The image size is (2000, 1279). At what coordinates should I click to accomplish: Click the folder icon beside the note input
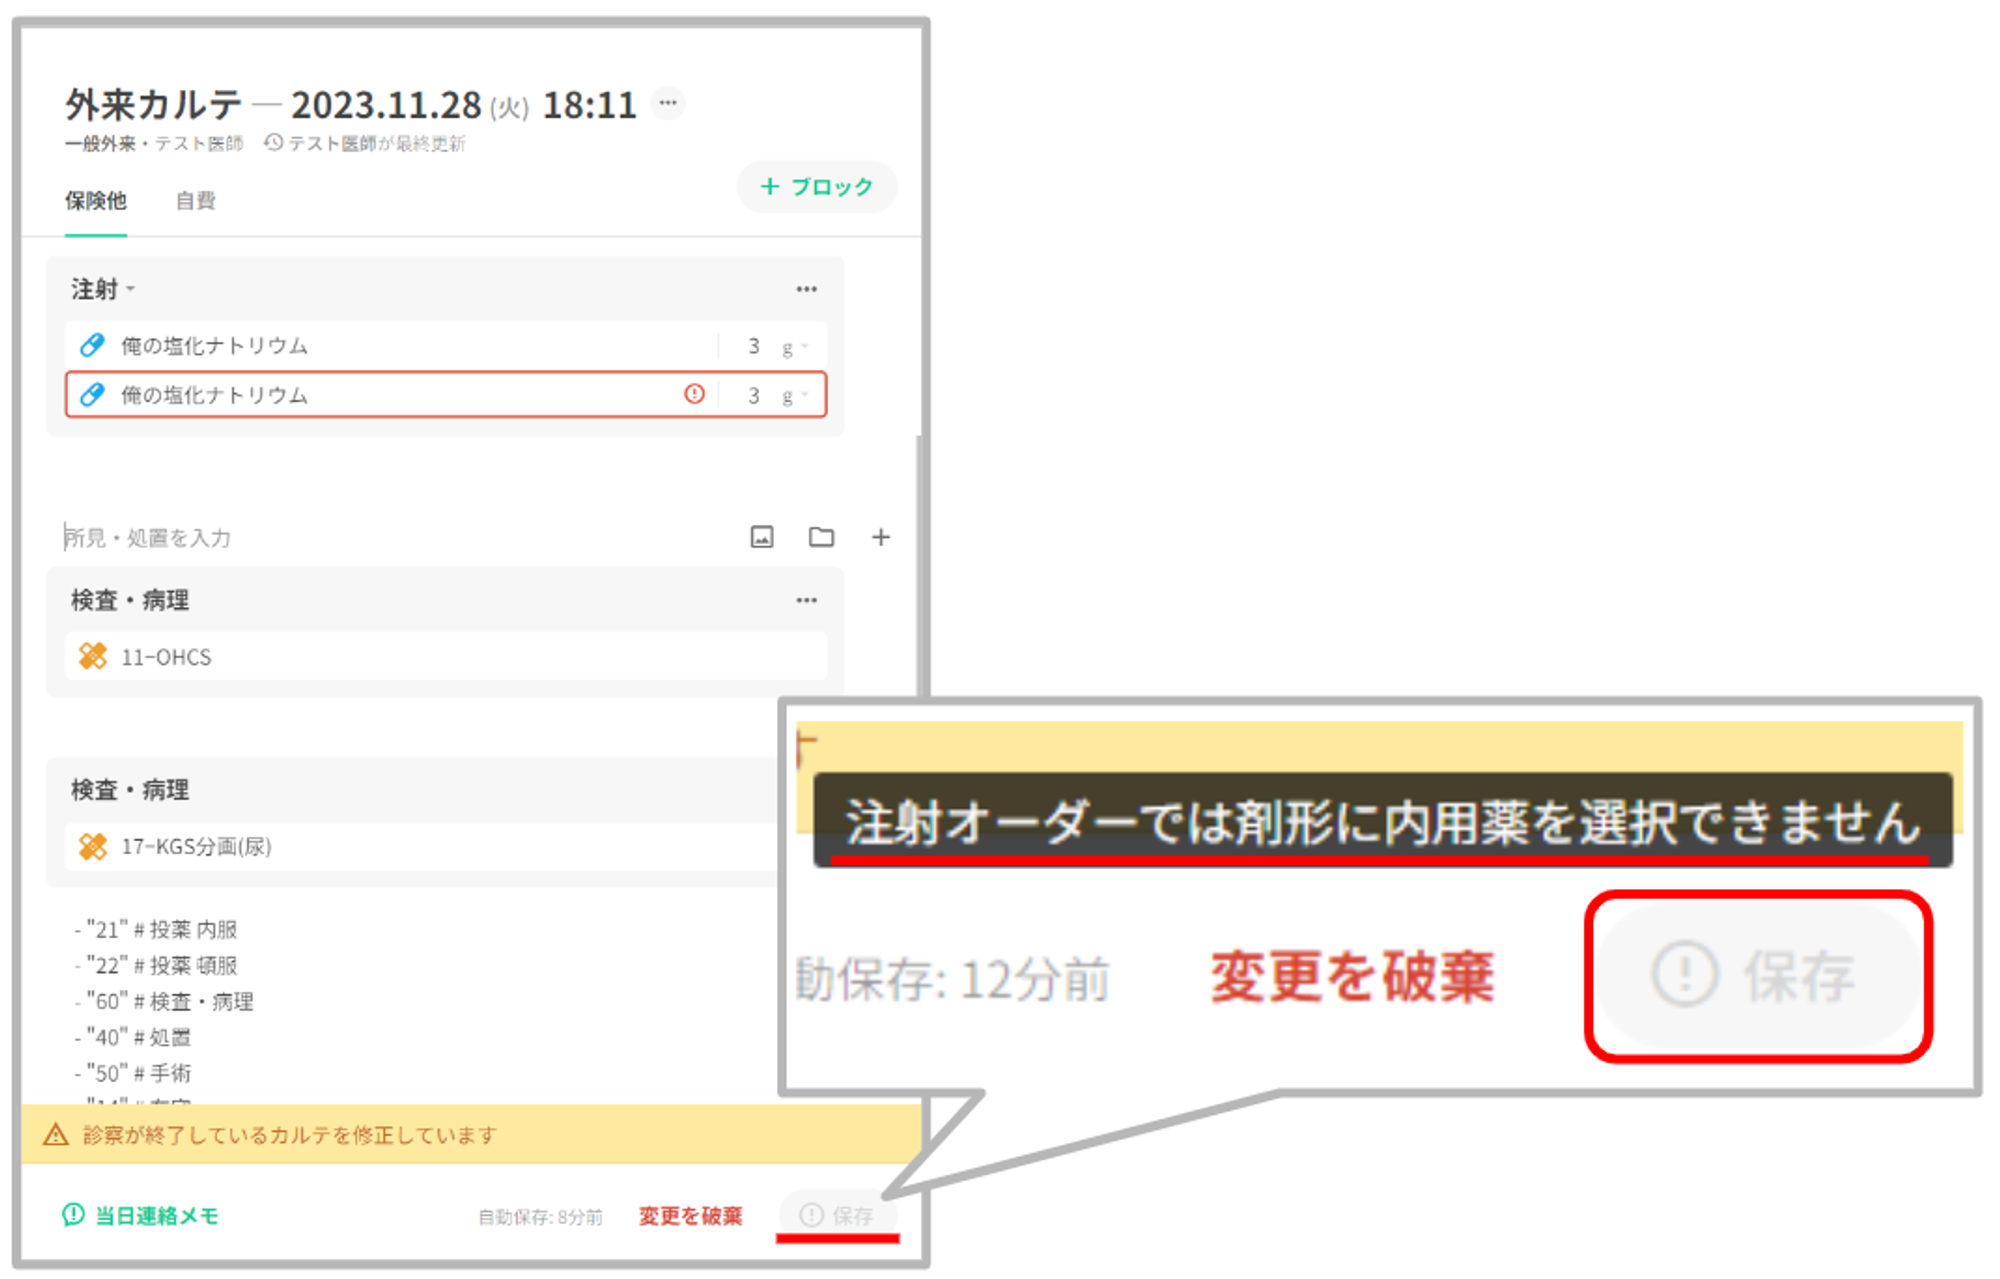coord(821,537)
